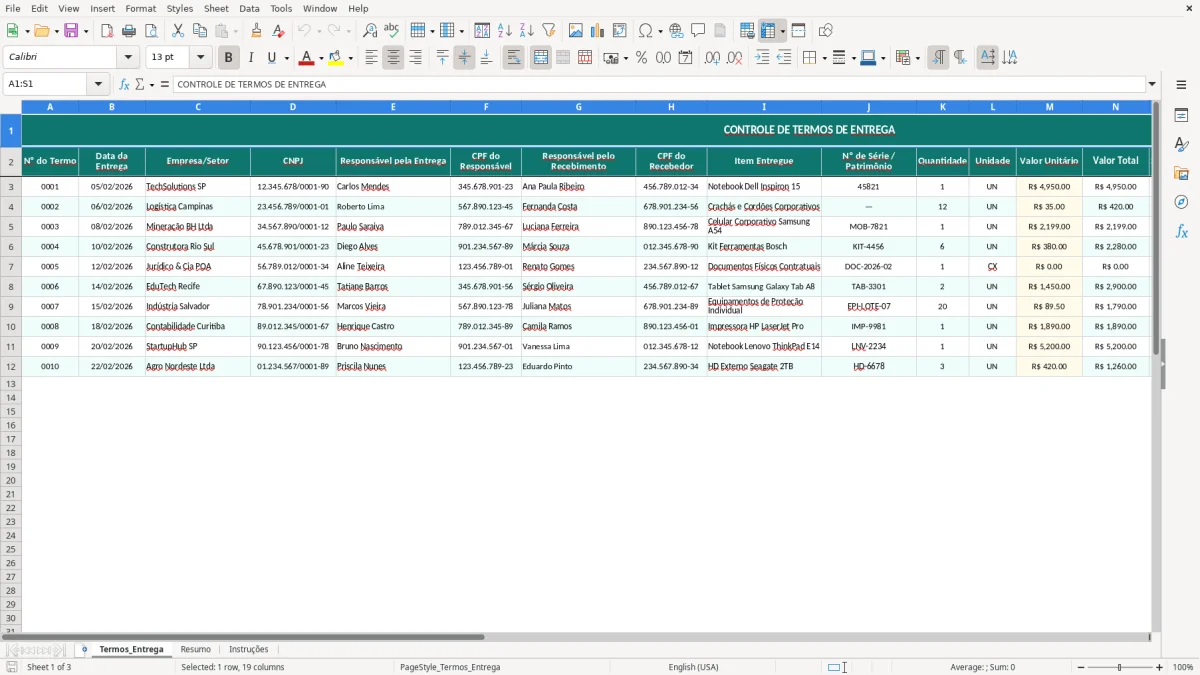Screen dimensions: 1200x675
Task: Insert a chart
Action: pos(598,31)
